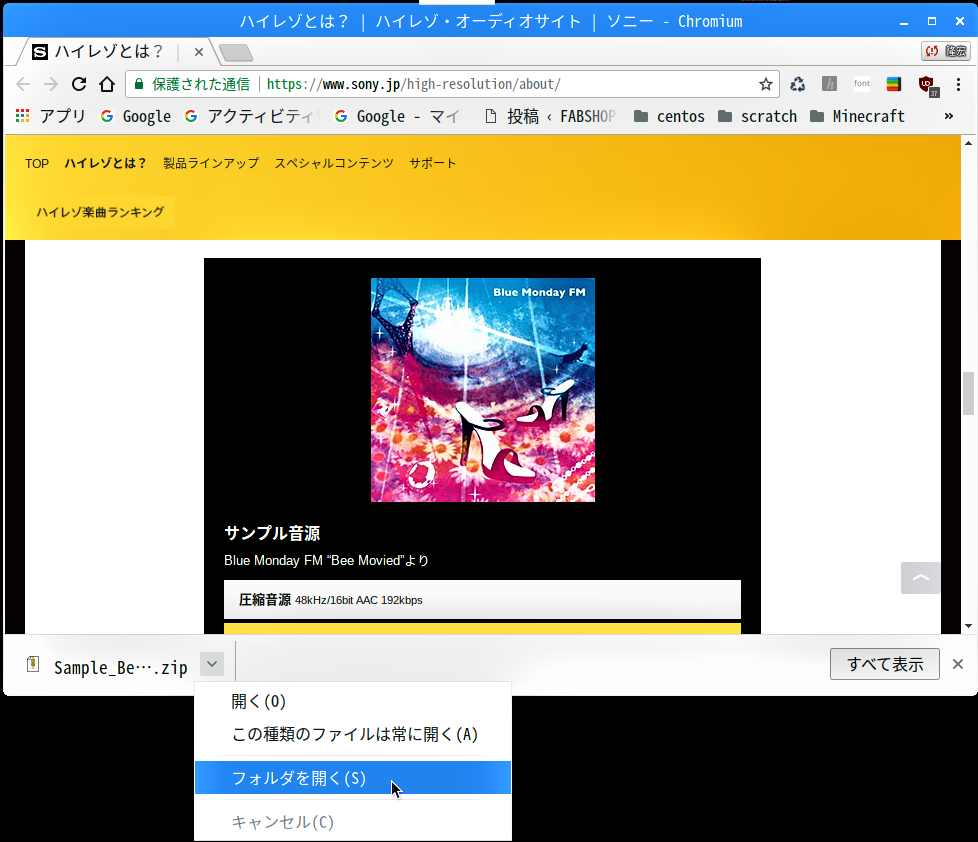
Task: Open サポート navigation link
Action: pos(433,163)
